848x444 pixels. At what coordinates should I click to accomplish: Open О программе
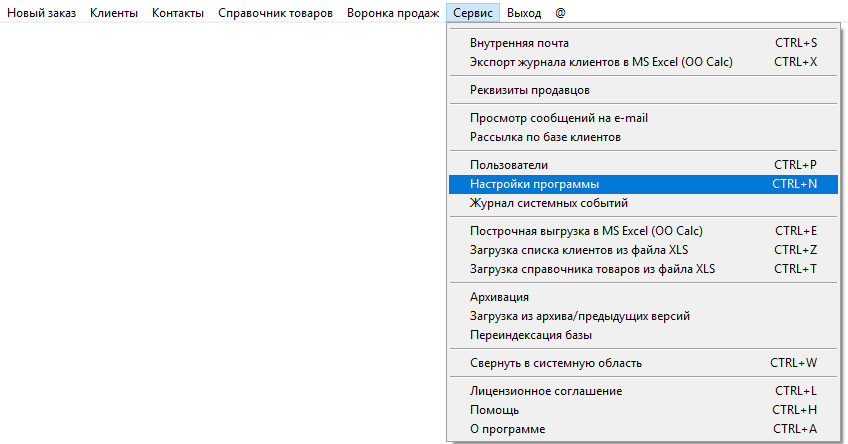pyautogui.click(x=507, y=429)
